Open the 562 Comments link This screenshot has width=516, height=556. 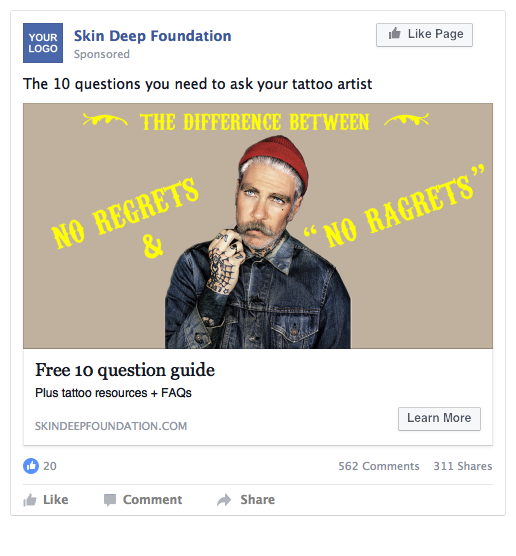pos(379,466)
